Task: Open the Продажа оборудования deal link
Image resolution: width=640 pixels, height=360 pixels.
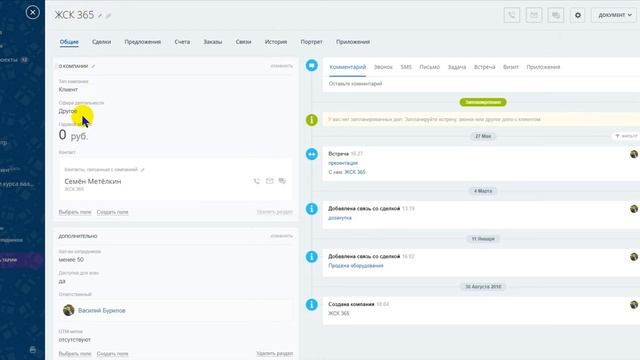Action: [x=356, y=266]
